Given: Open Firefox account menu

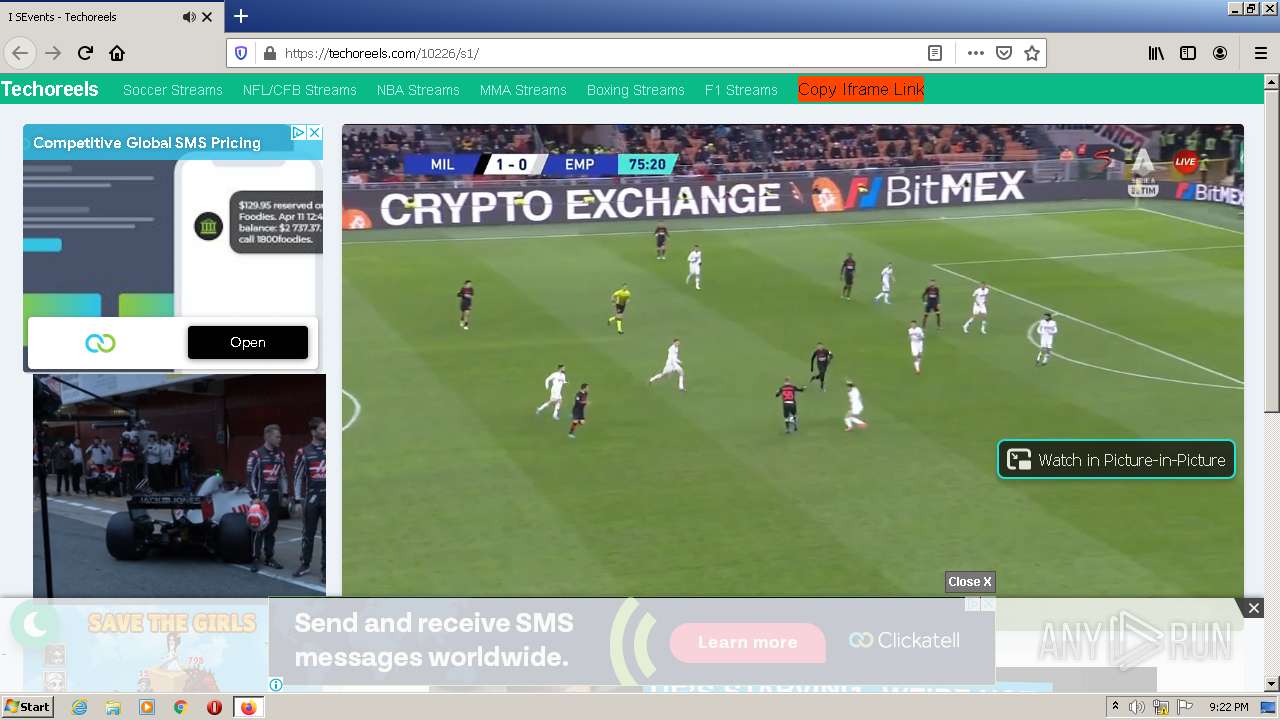Looking at the screenshot, I should click(1220, 53).
